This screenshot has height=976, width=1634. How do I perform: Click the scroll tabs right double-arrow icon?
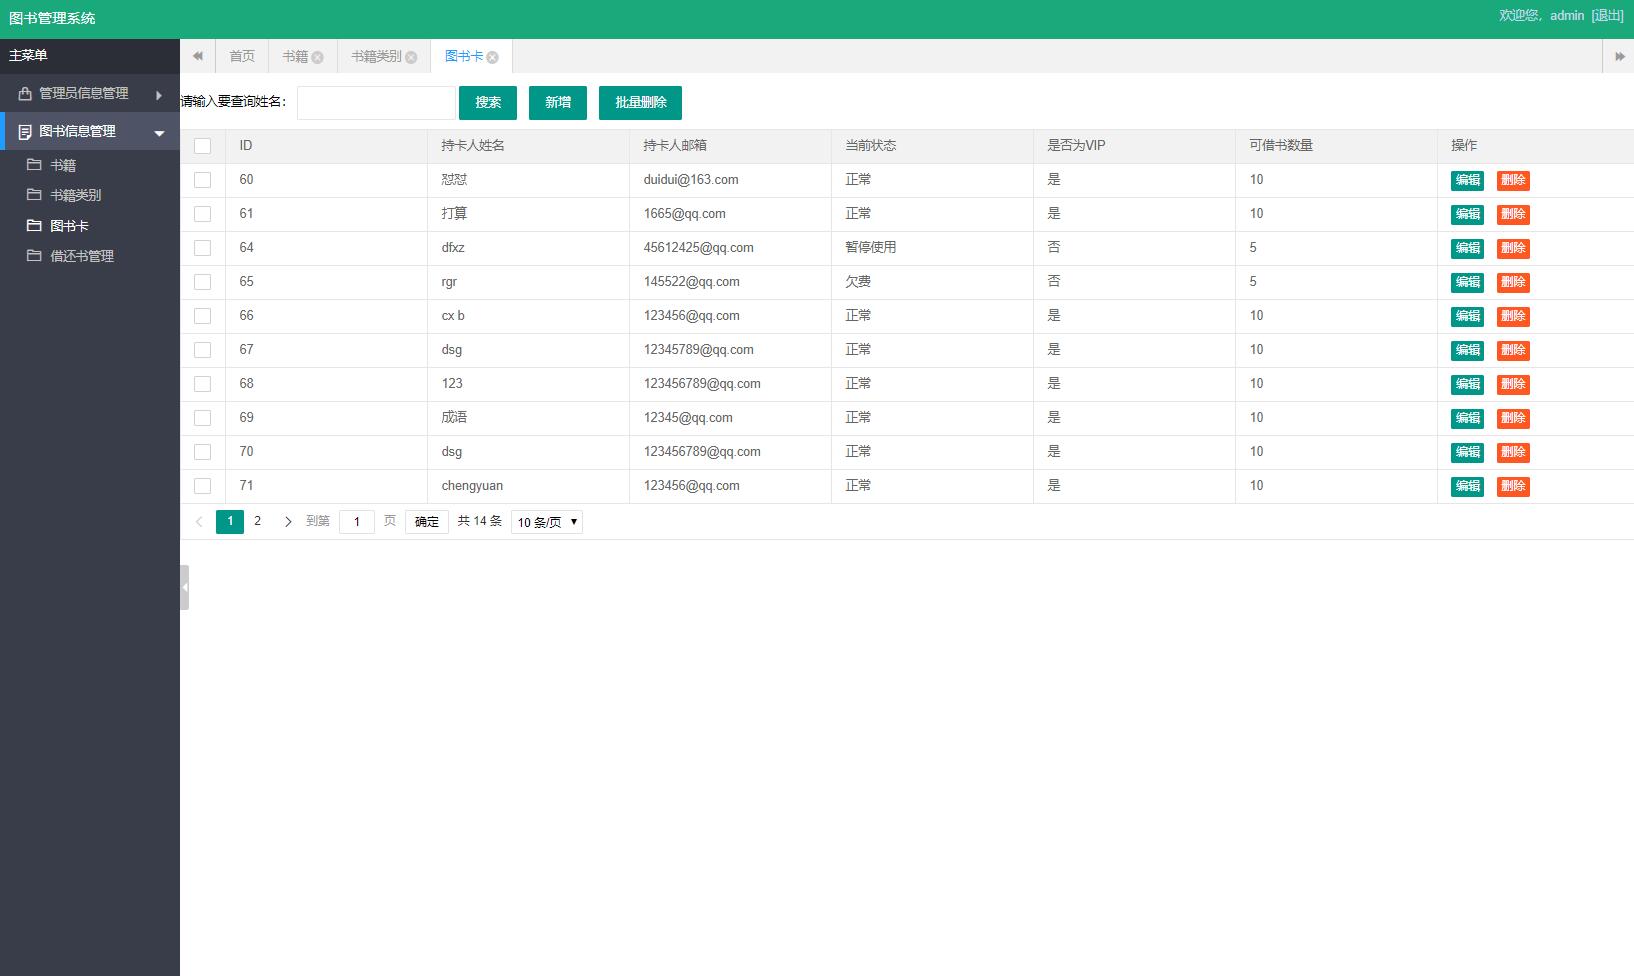[1619, 56]
